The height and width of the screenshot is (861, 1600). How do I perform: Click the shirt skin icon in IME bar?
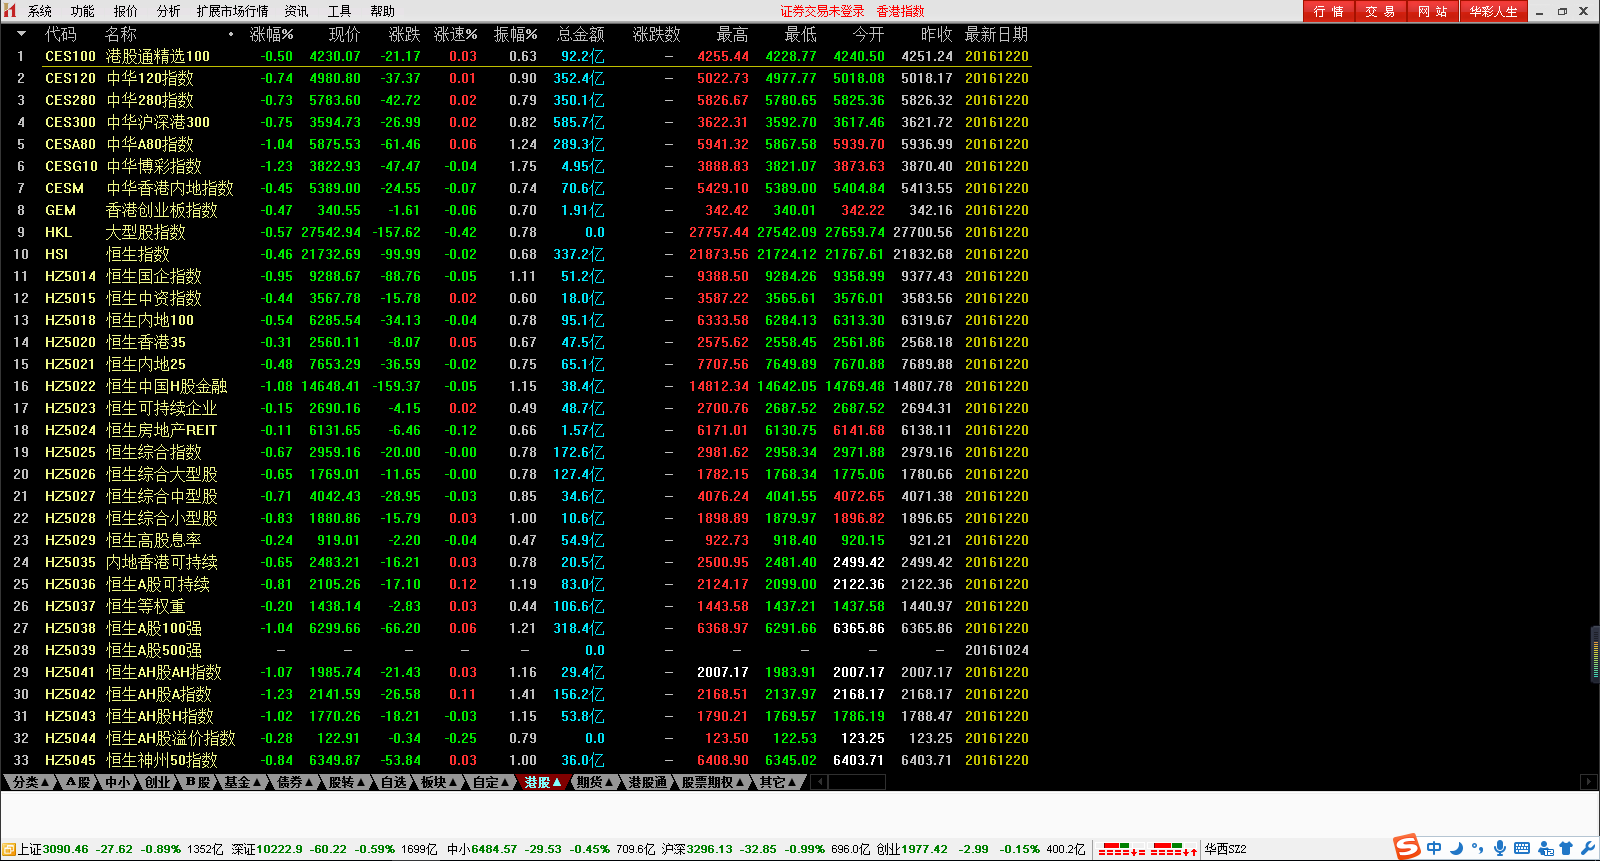pos(1566,848)
